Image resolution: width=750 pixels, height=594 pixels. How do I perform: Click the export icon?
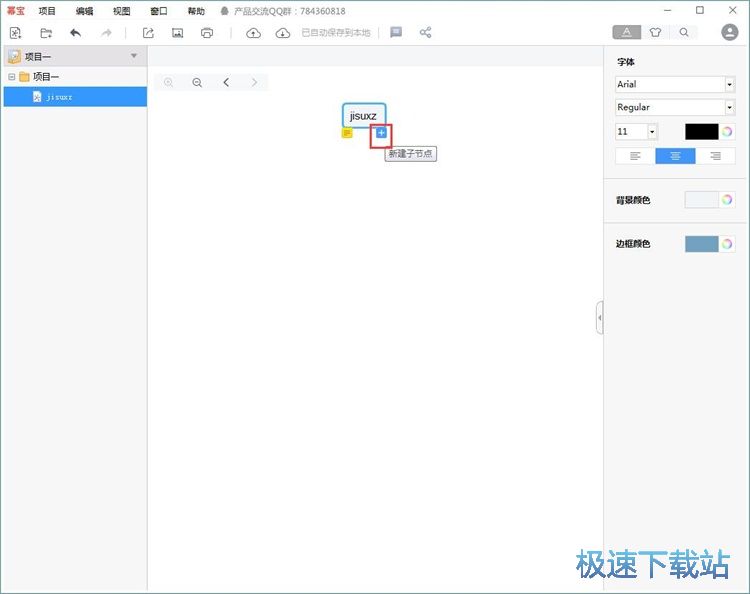148,33
